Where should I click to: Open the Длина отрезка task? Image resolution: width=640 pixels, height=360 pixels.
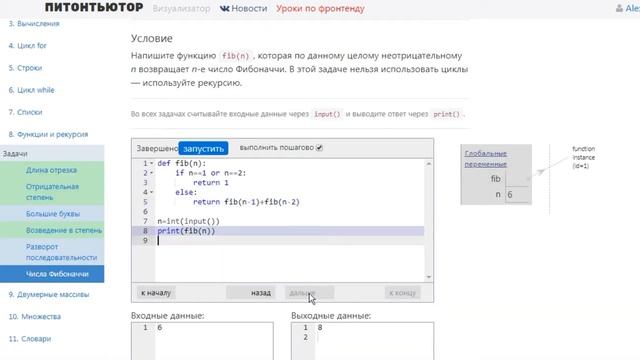click(52, 170)
